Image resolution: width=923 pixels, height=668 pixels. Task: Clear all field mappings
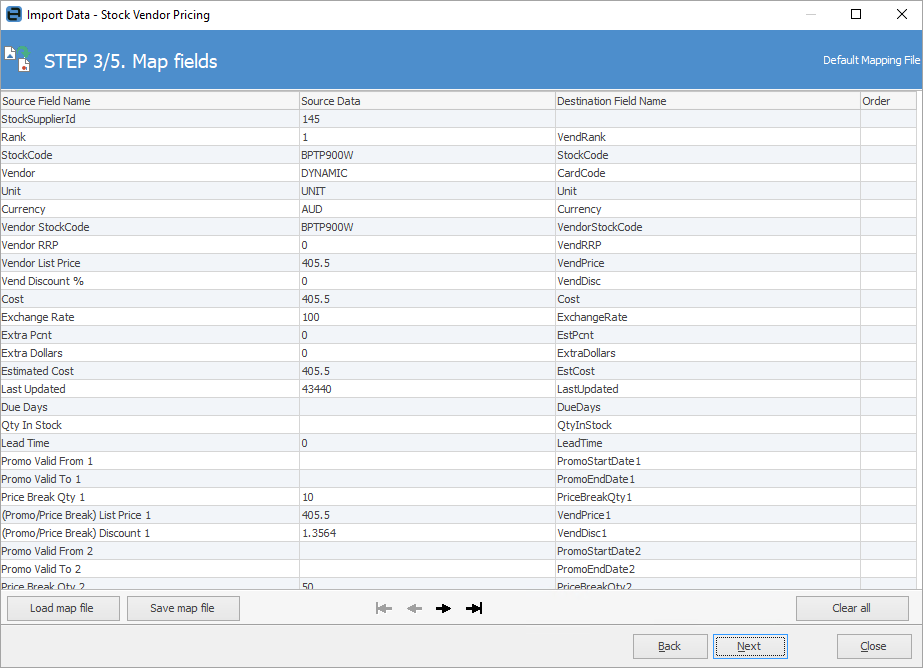click(x=851, y=608)
